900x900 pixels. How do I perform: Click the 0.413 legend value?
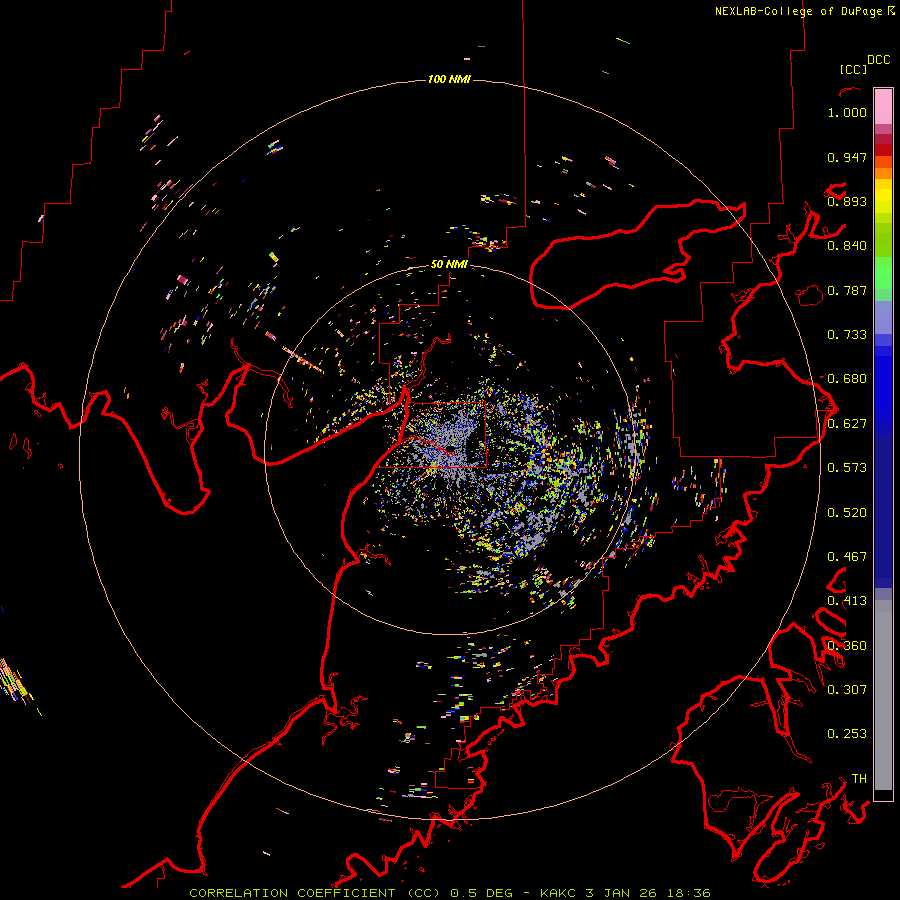point(847,601)
